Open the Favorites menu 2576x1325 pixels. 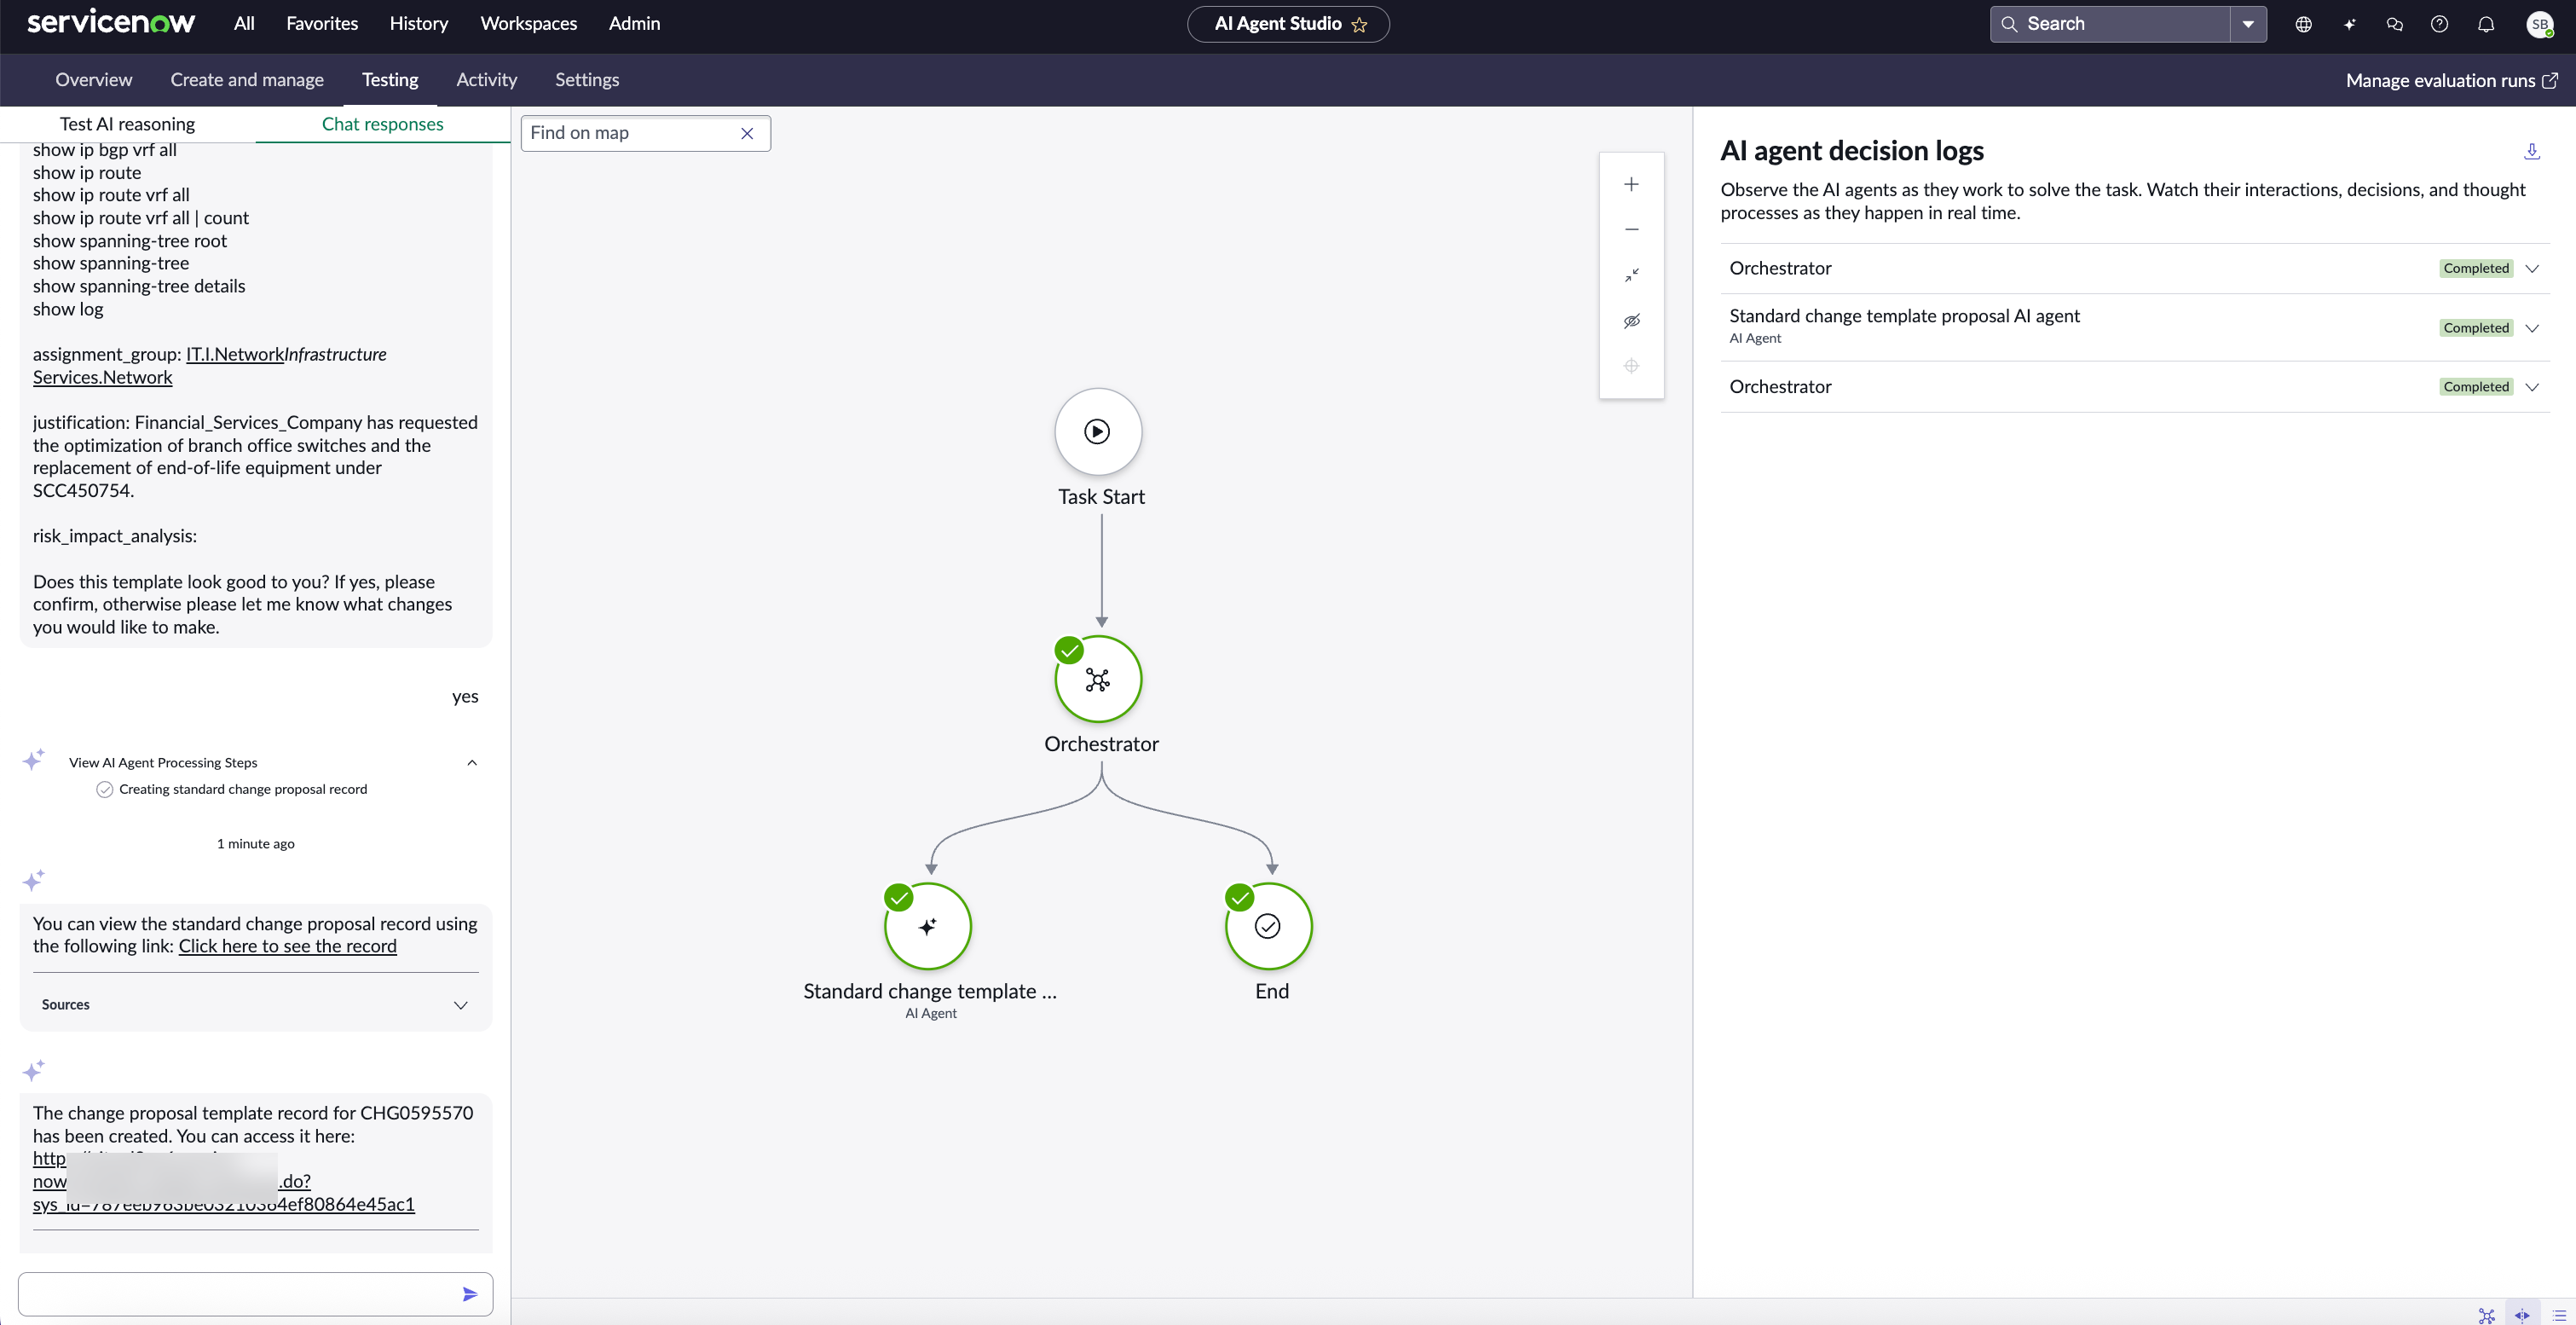tap(322, 23)
